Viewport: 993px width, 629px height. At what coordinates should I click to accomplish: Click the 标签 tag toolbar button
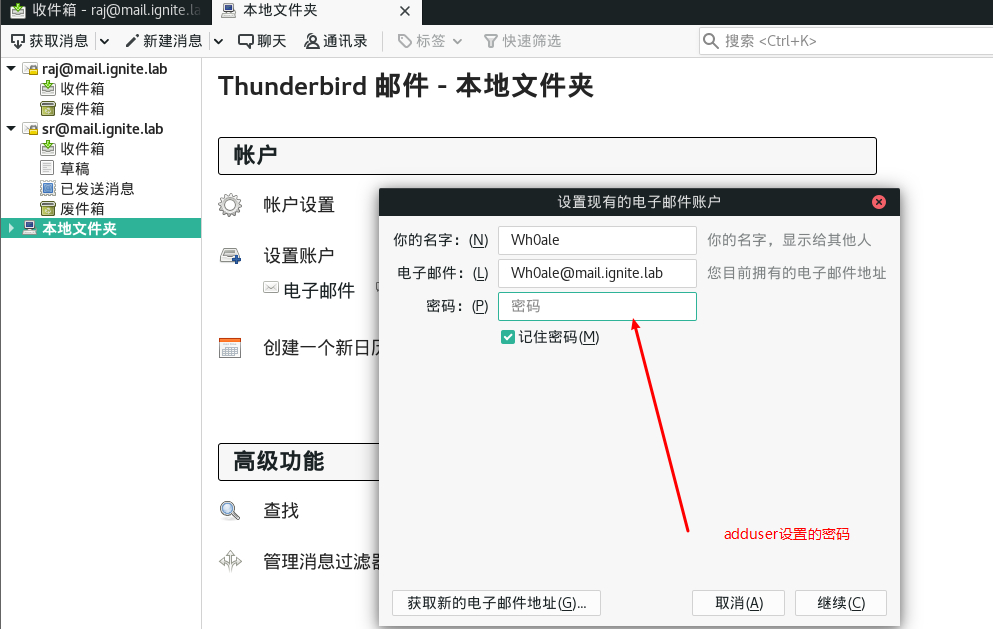(422, 41)
